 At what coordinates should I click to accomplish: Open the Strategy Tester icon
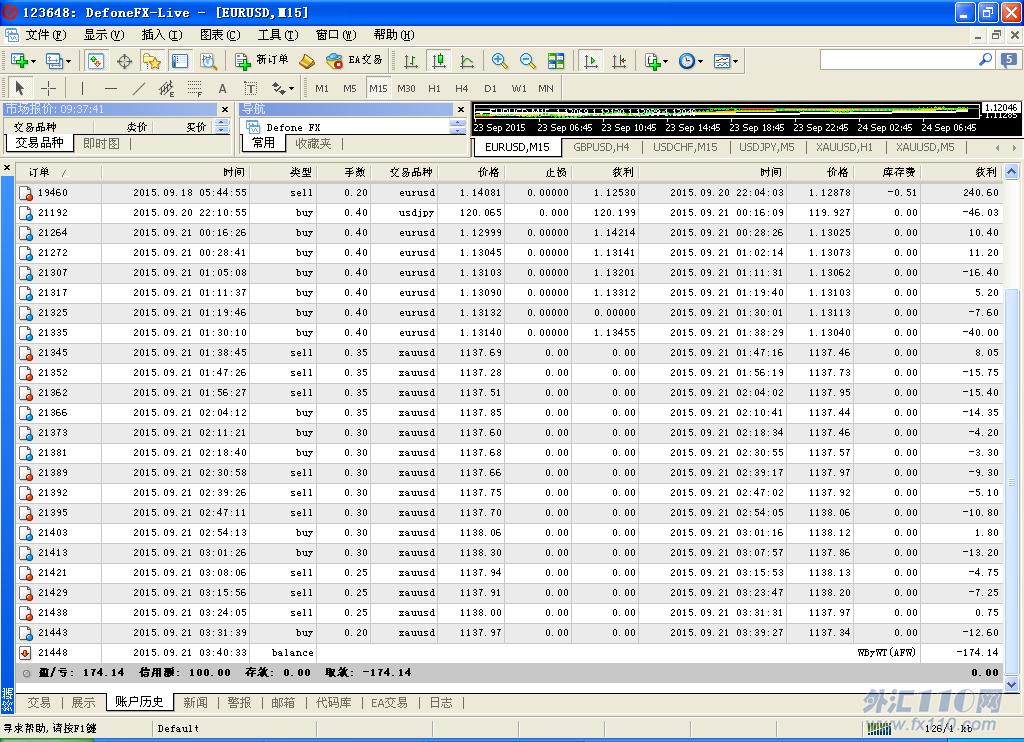tap(208, 61)
